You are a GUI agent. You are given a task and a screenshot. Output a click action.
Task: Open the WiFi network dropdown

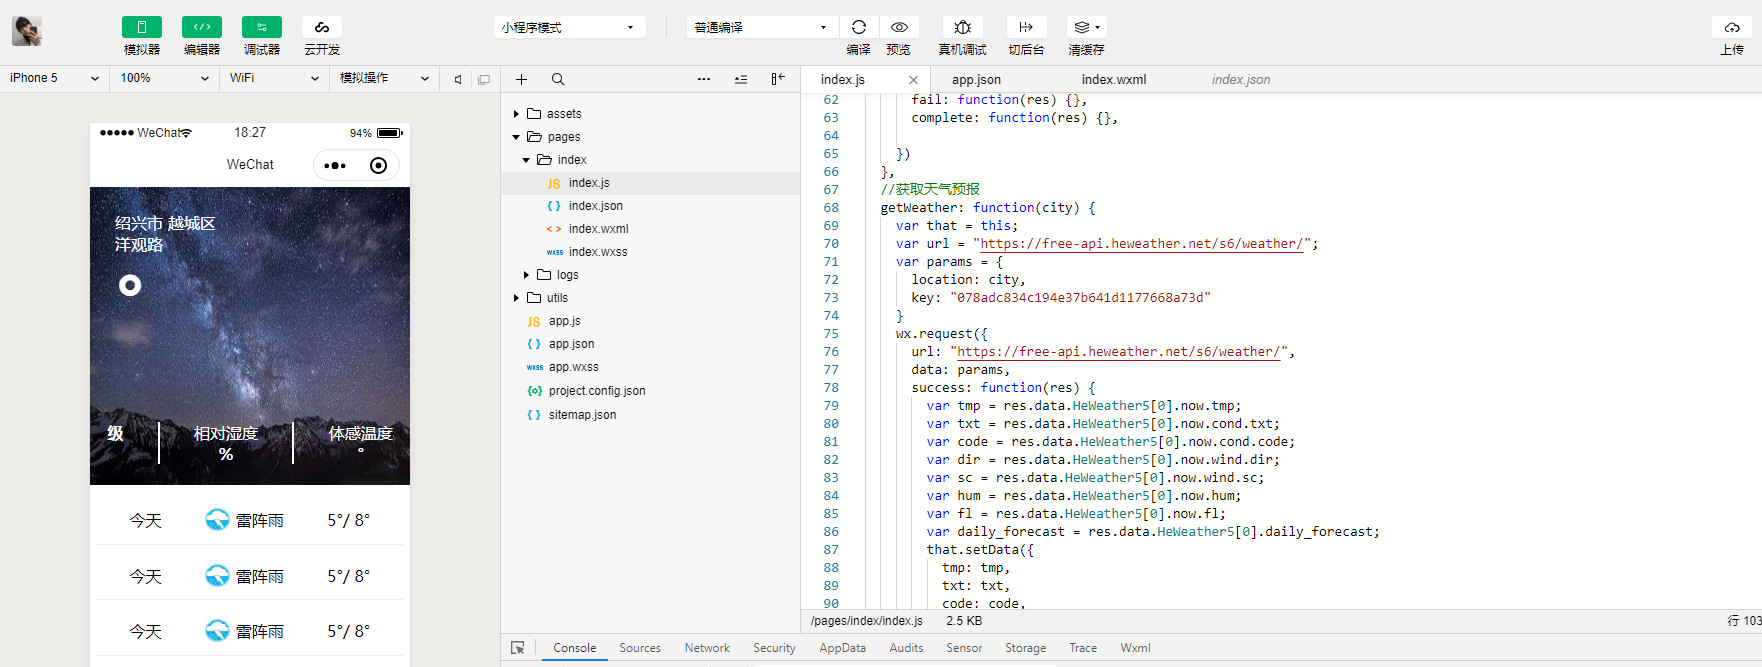[x=274, y=78]
